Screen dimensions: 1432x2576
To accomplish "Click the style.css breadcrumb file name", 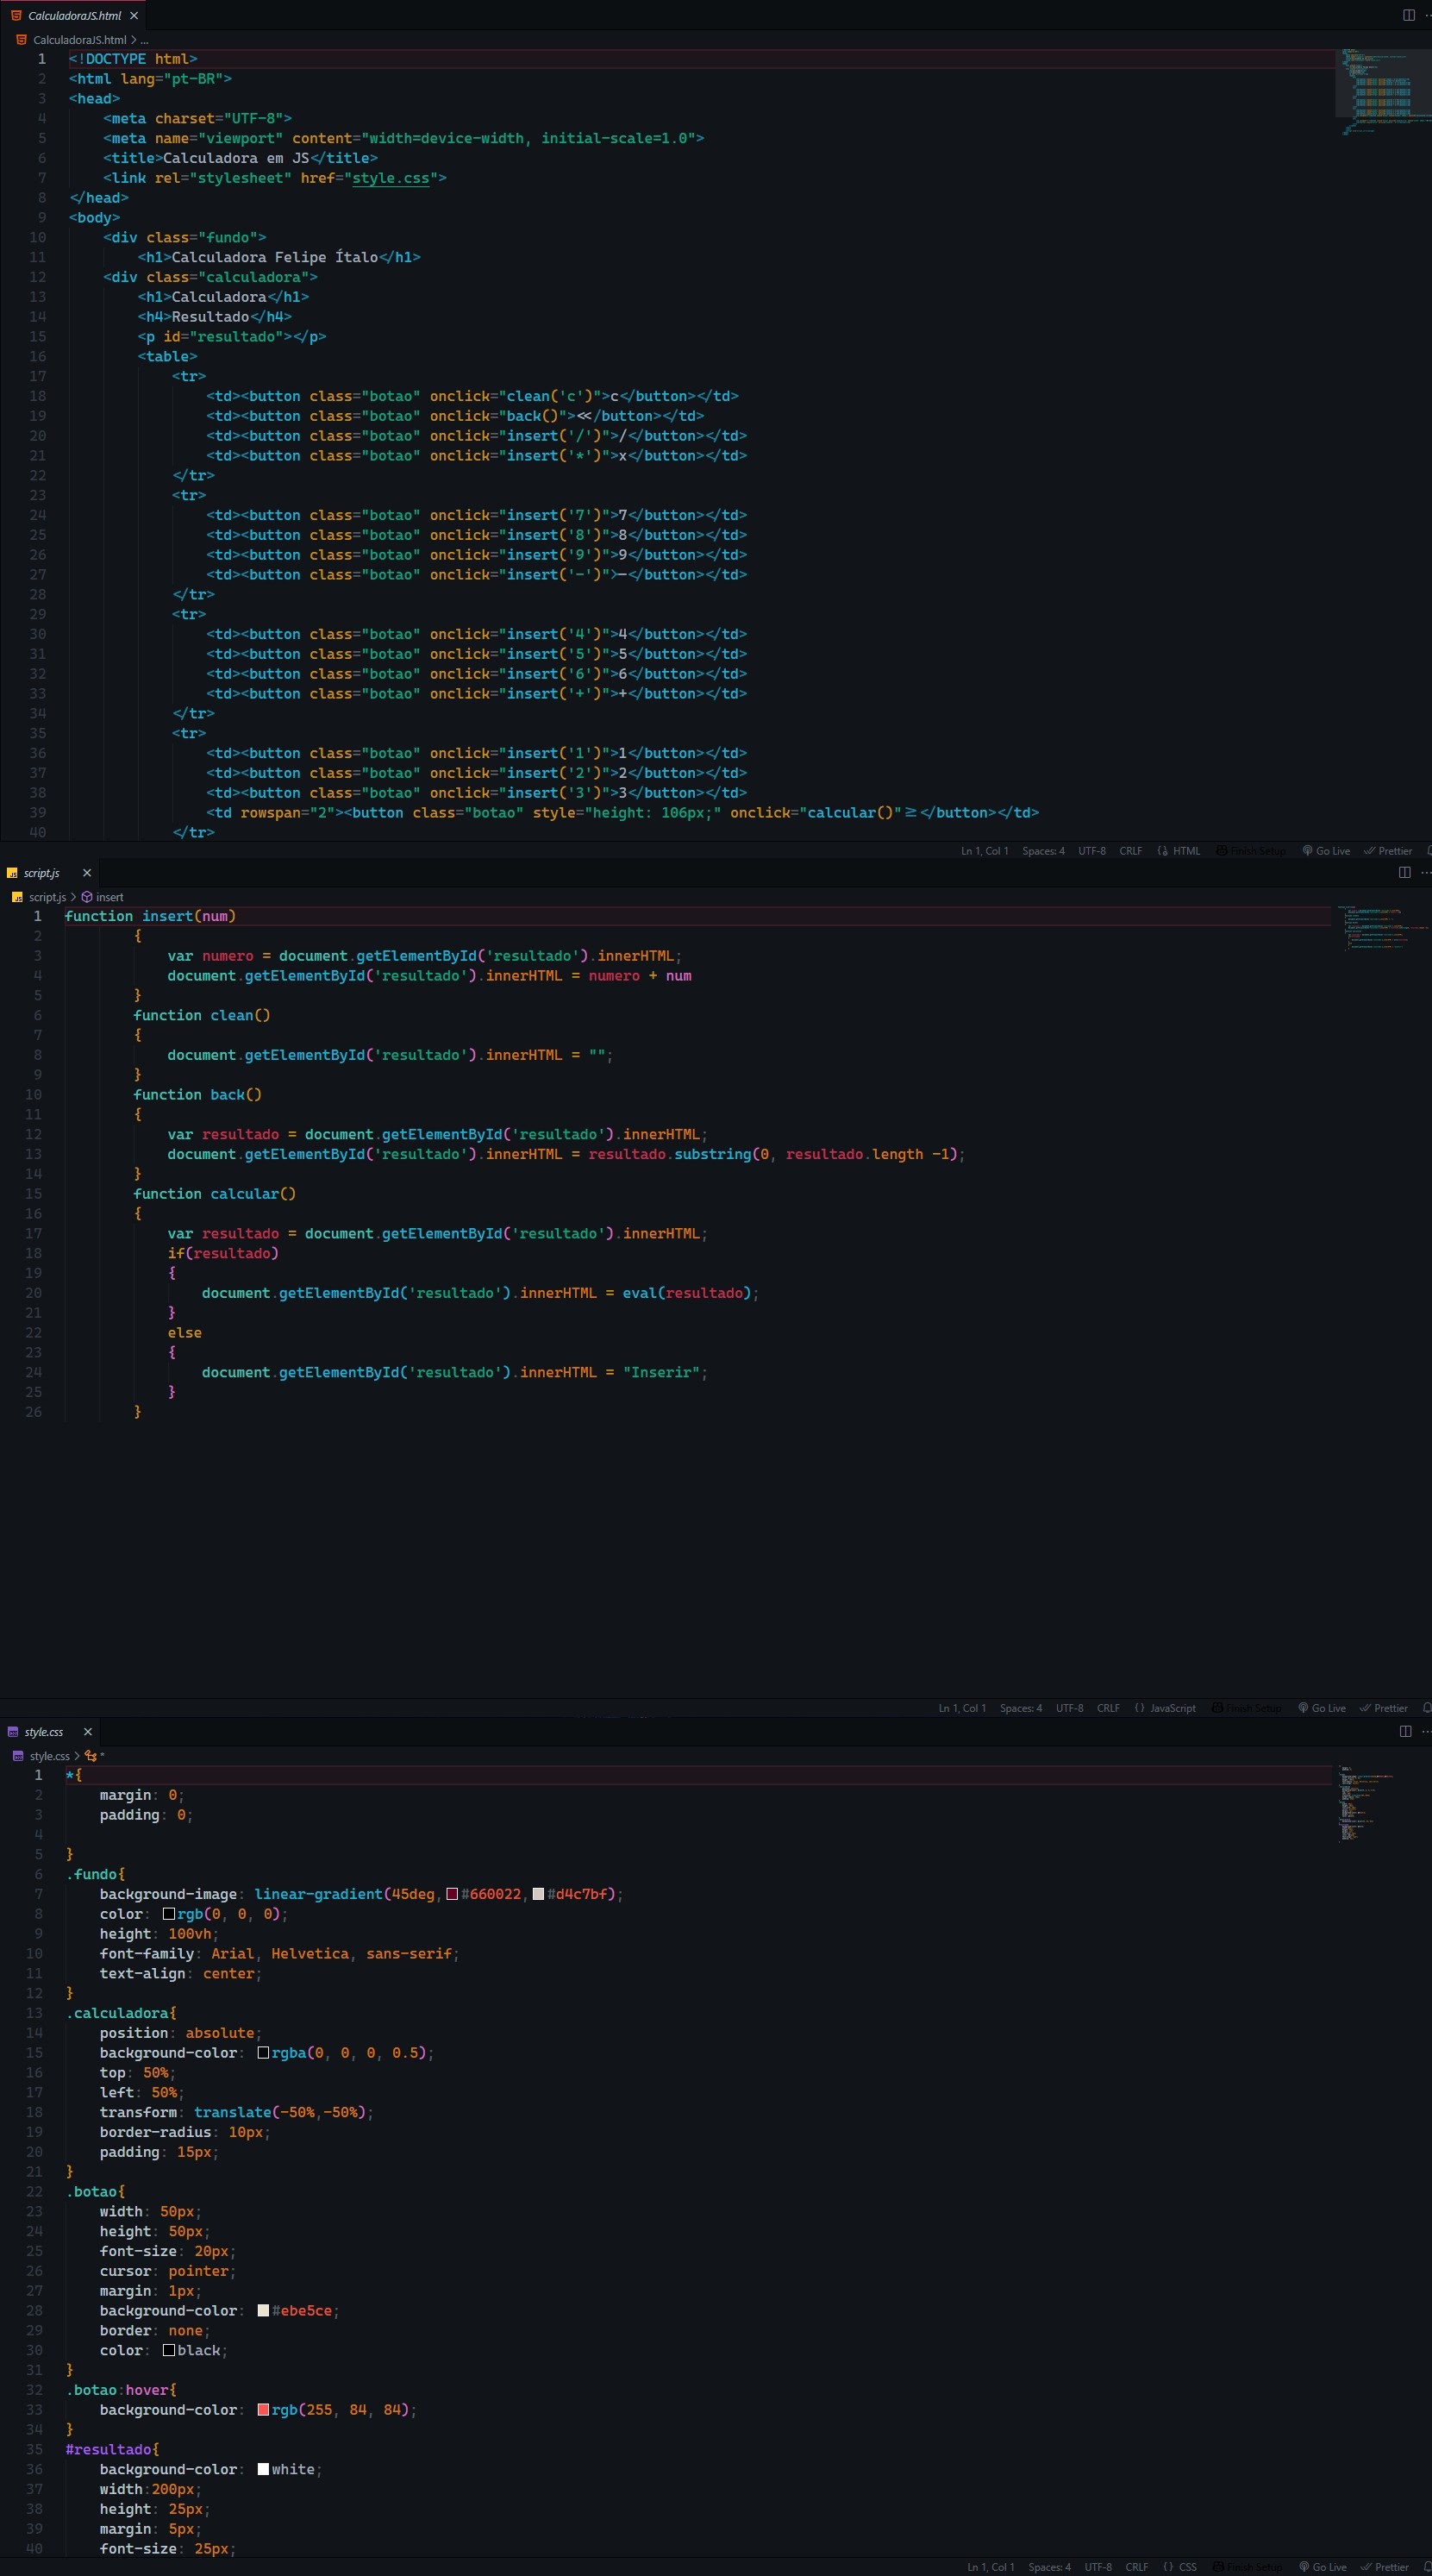I will pyautogui.click(x=49, y=1756).
